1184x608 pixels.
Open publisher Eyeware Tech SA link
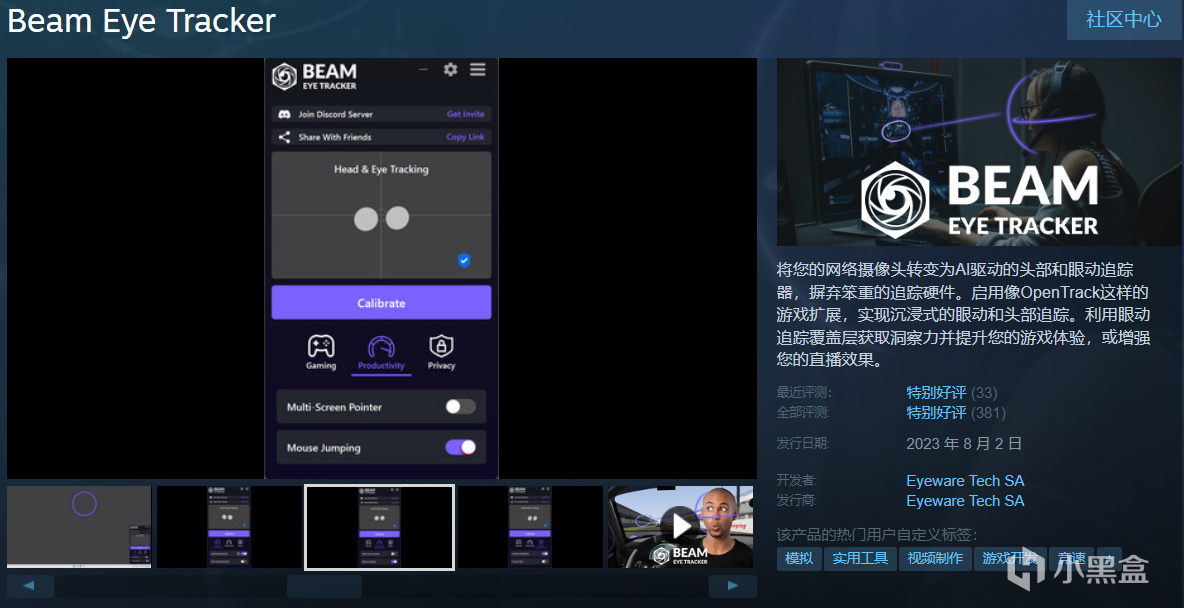pos(965,500)
